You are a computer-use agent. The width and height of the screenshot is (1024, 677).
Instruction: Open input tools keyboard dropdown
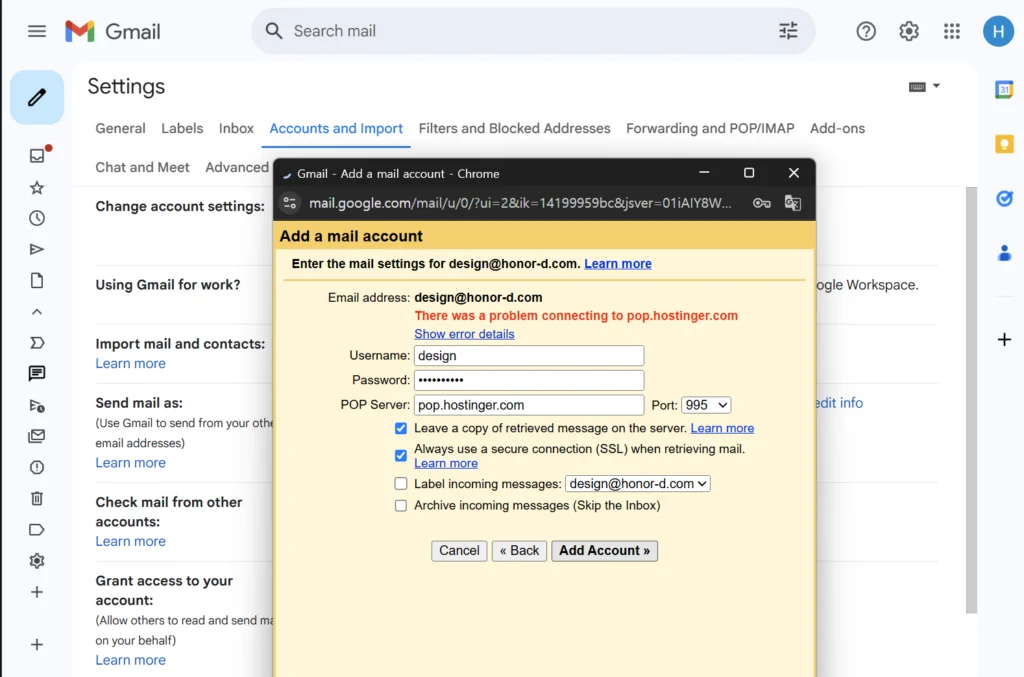tap(924, 86)
